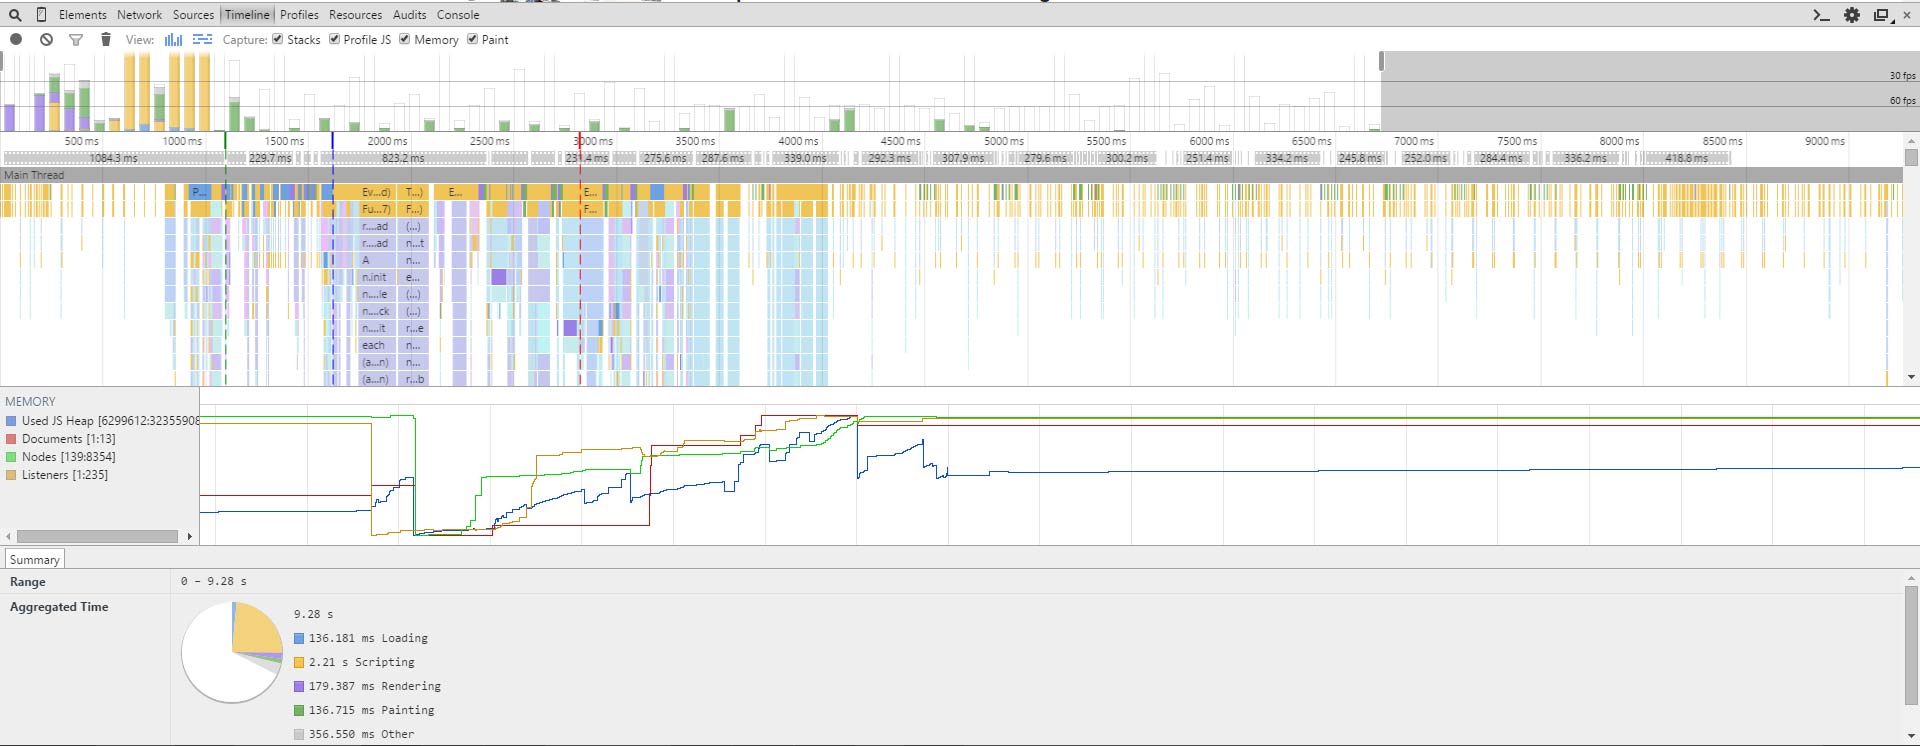Clear the timeline recording
Screen dimensions: 1920x746
(46, 39)
